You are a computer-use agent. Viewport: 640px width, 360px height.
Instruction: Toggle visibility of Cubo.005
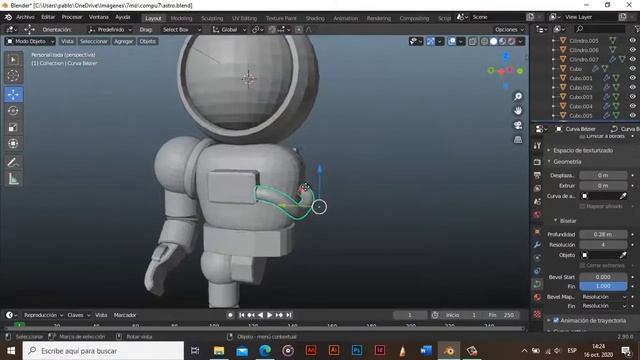tap(633, 116)
